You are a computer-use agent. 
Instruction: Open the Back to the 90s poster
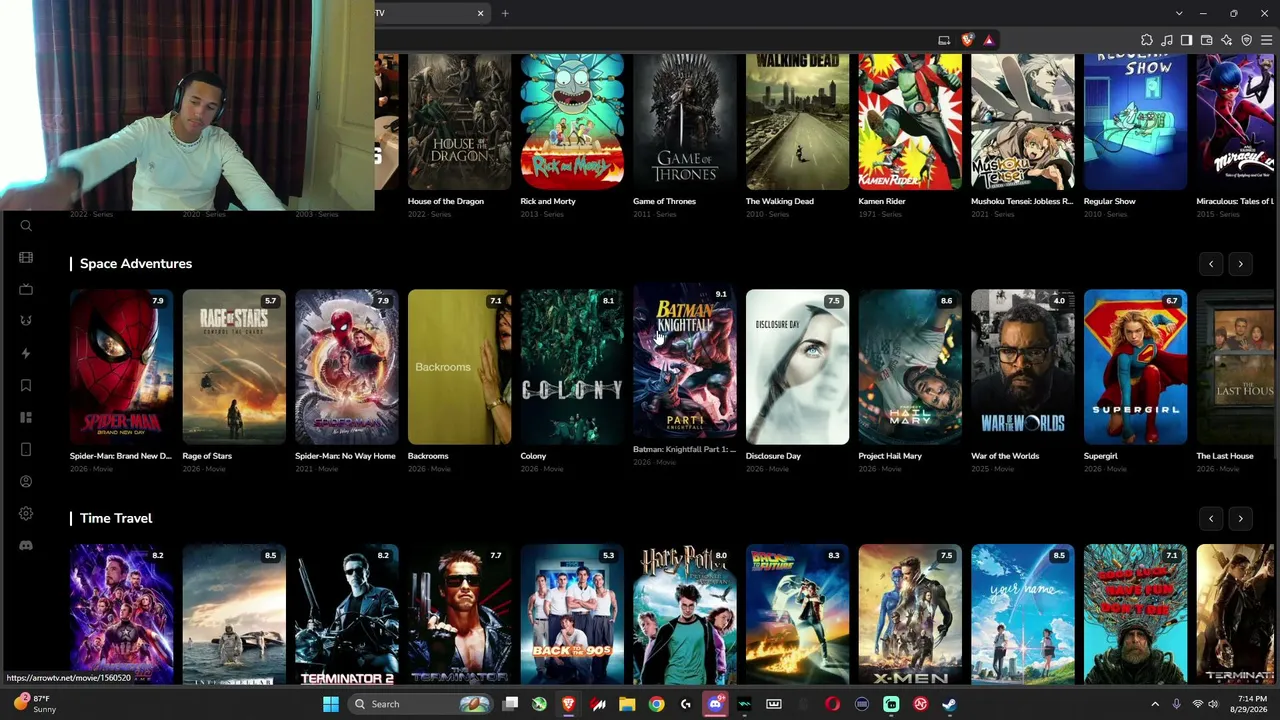[572, 614]
